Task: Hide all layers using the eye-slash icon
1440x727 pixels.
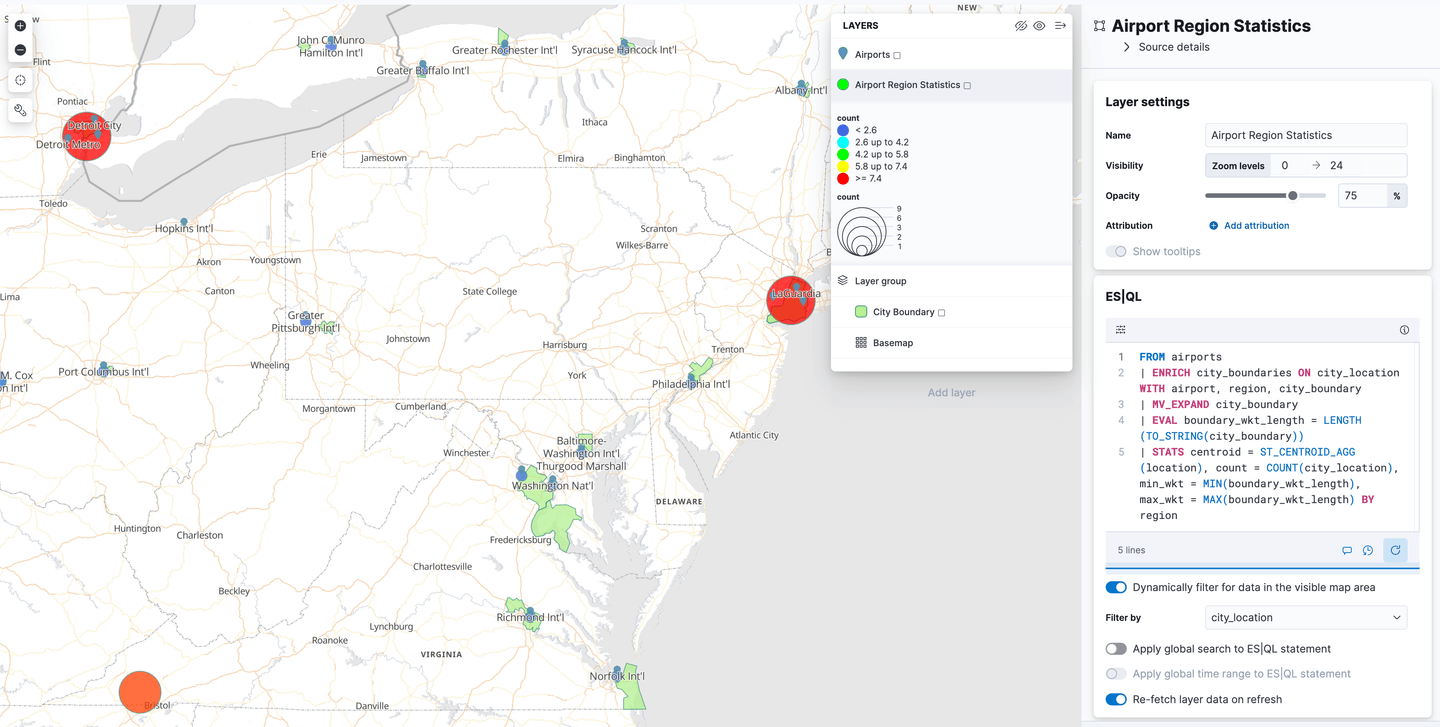Action: pyautogui.click(x=1019, y=25)
